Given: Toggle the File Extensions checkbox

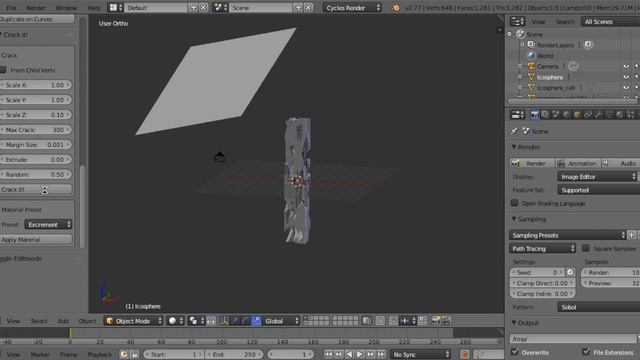Looking at the screenshot, I should [586, 351].
